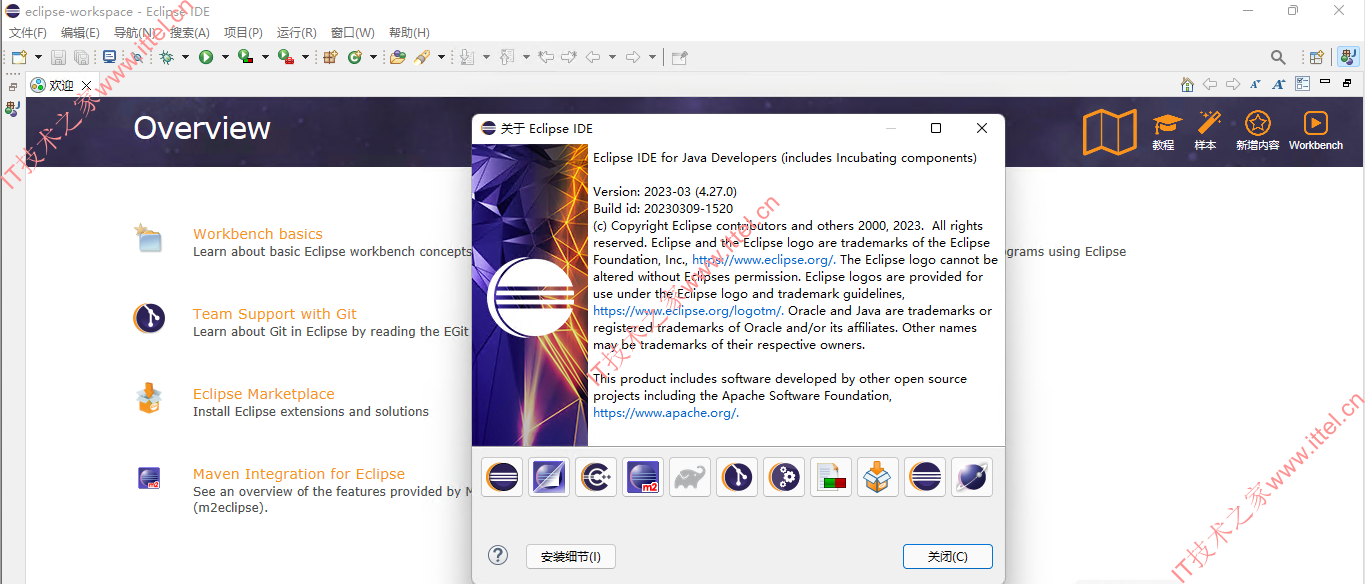This screenshot has width=1365, height=584.
Task: Click the 关闭(C) button
Action: coord(947,556)
